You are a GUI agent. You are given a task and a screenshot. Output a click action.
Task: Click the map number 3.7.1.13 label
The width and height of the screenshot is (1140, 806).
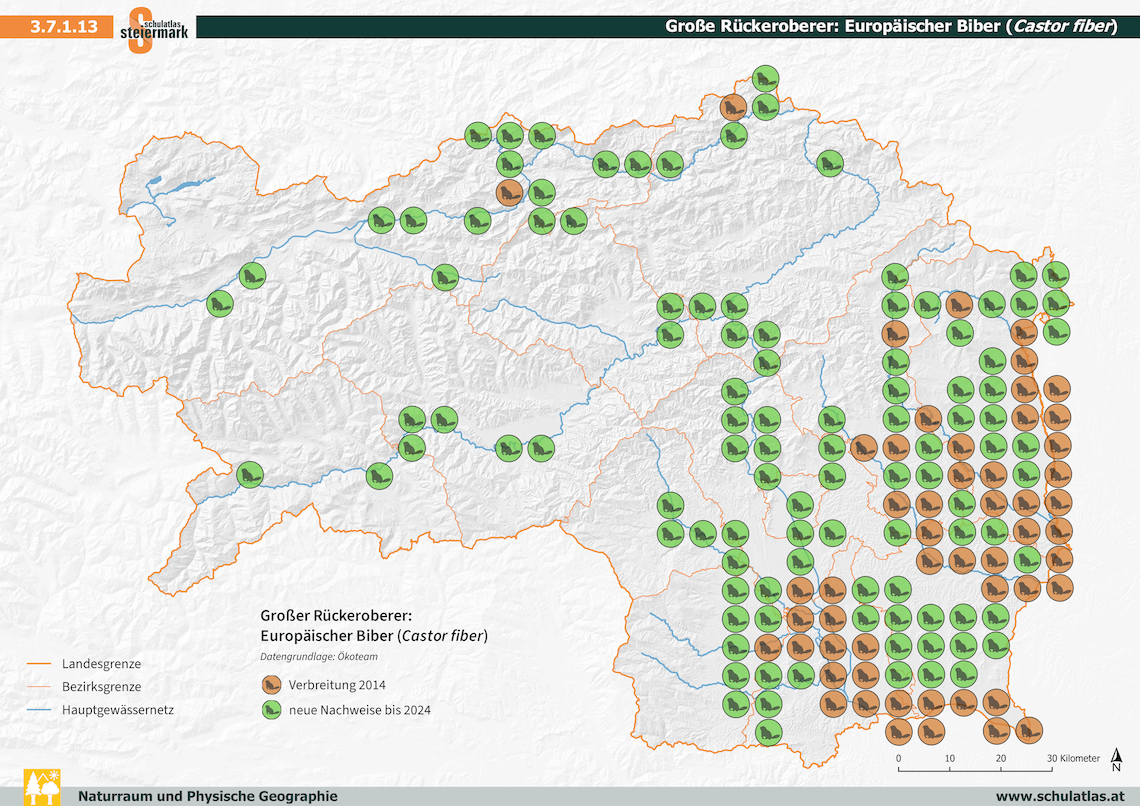click(63, 26)
